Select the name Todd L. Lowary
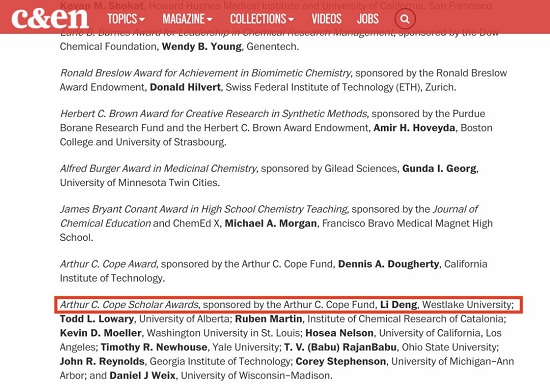 [97, 319]
